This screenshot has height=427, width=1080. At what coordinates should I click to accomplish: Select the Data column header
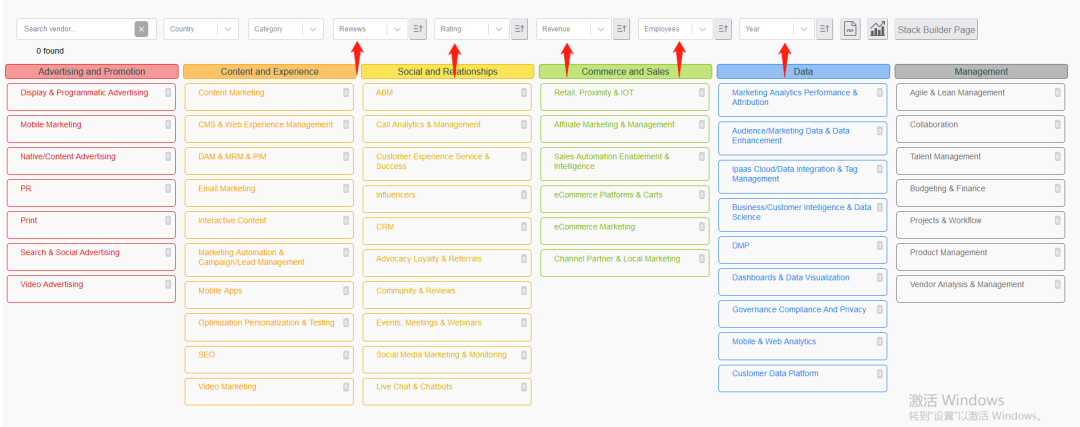point(803,72)
